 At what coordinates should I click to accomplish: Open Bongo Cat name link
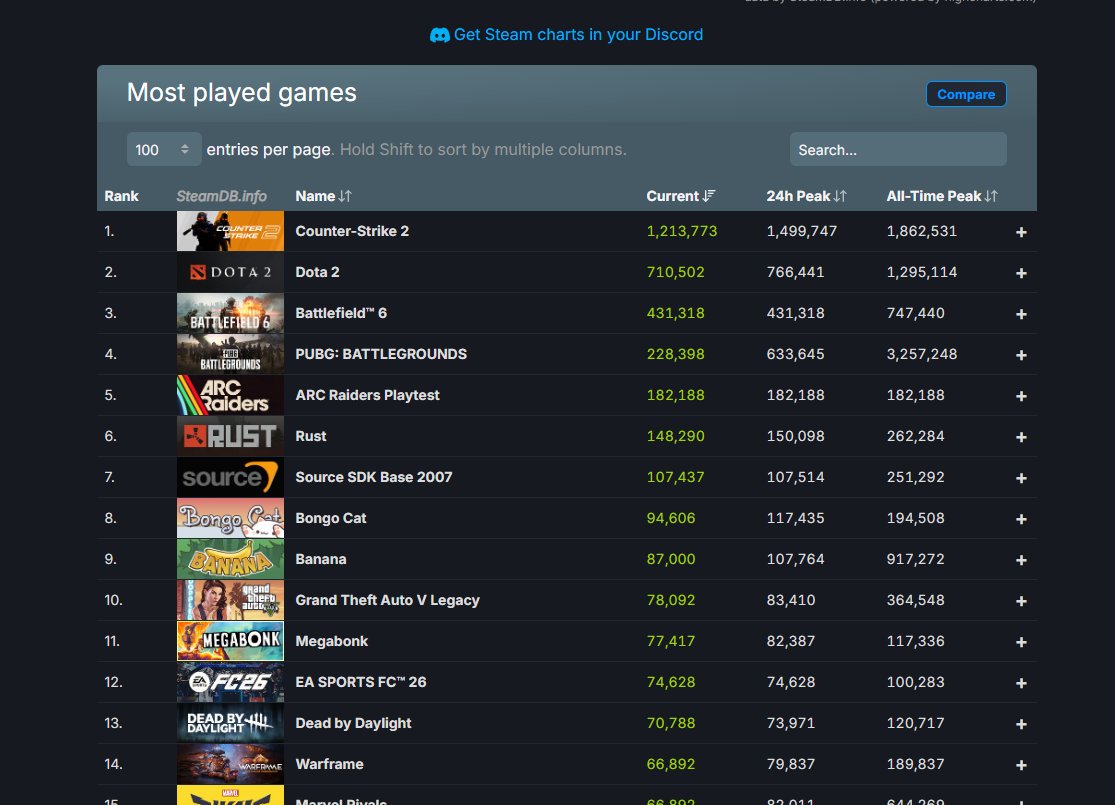click(x=331, y=518)
